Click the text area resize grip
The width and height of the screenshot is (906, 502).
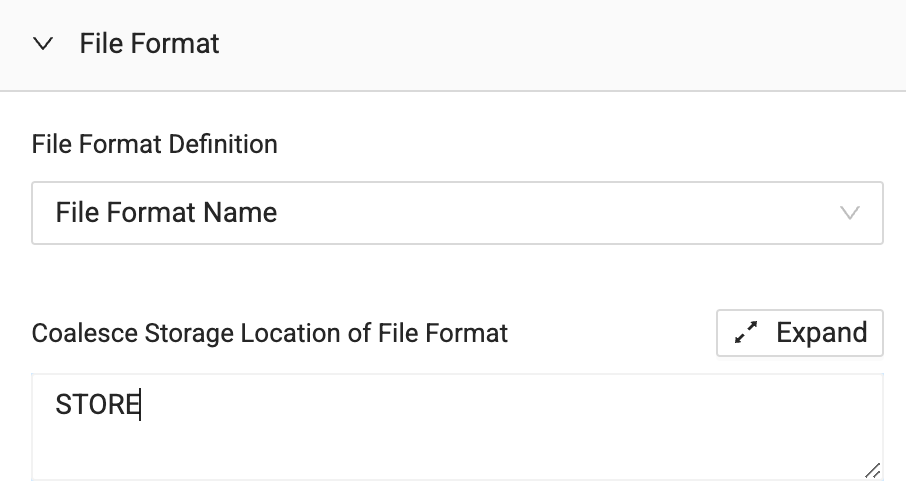coord(872,469)
